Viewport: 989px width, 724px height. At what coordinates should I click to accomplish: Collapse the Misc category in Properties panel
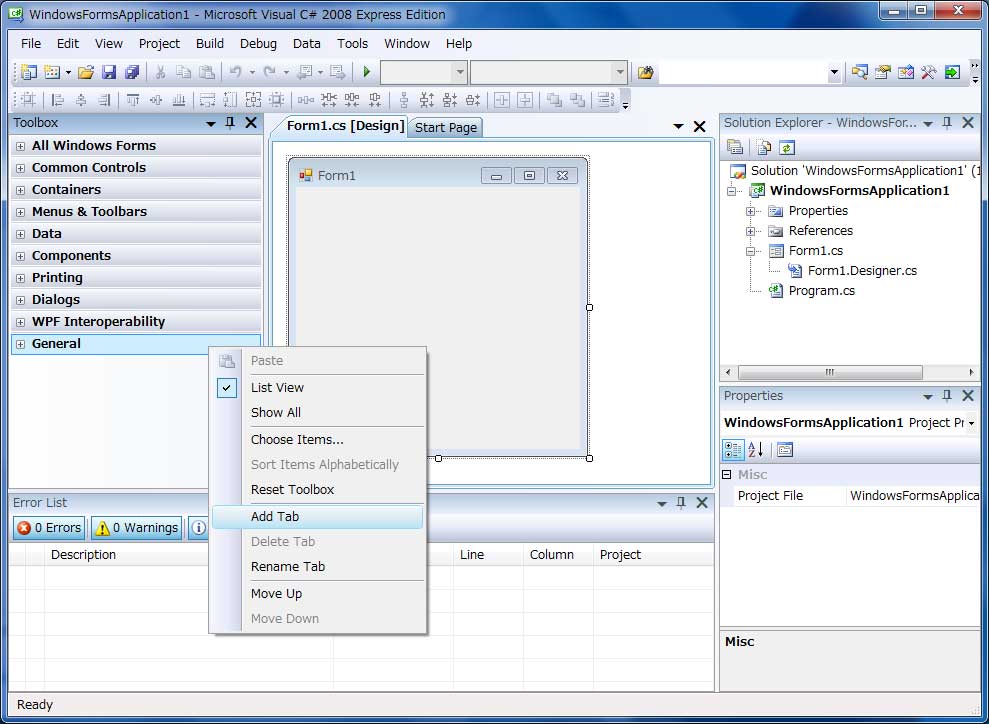point(727,474)
